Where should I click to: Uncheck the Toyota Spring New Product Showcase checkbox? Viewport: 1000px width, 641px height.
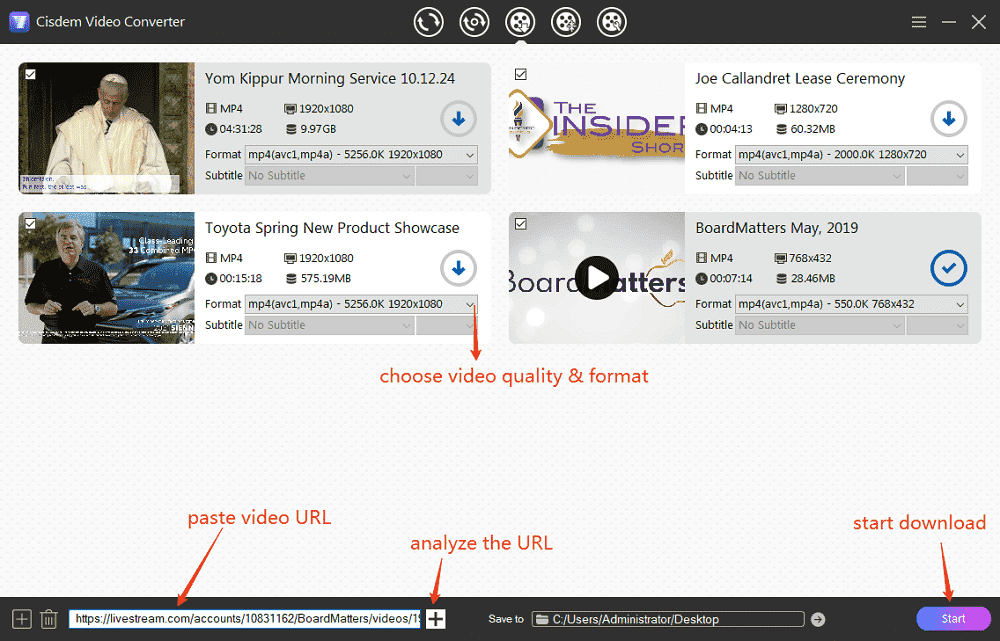pyautogui.click(x=30, y=223)
